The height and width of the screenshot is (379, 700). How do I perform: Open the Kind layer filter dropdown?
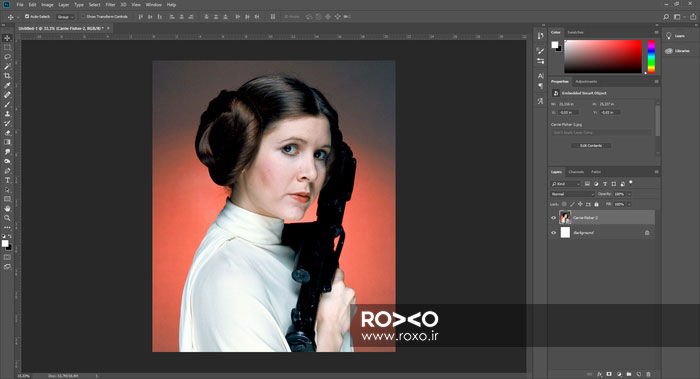point(565,184)
